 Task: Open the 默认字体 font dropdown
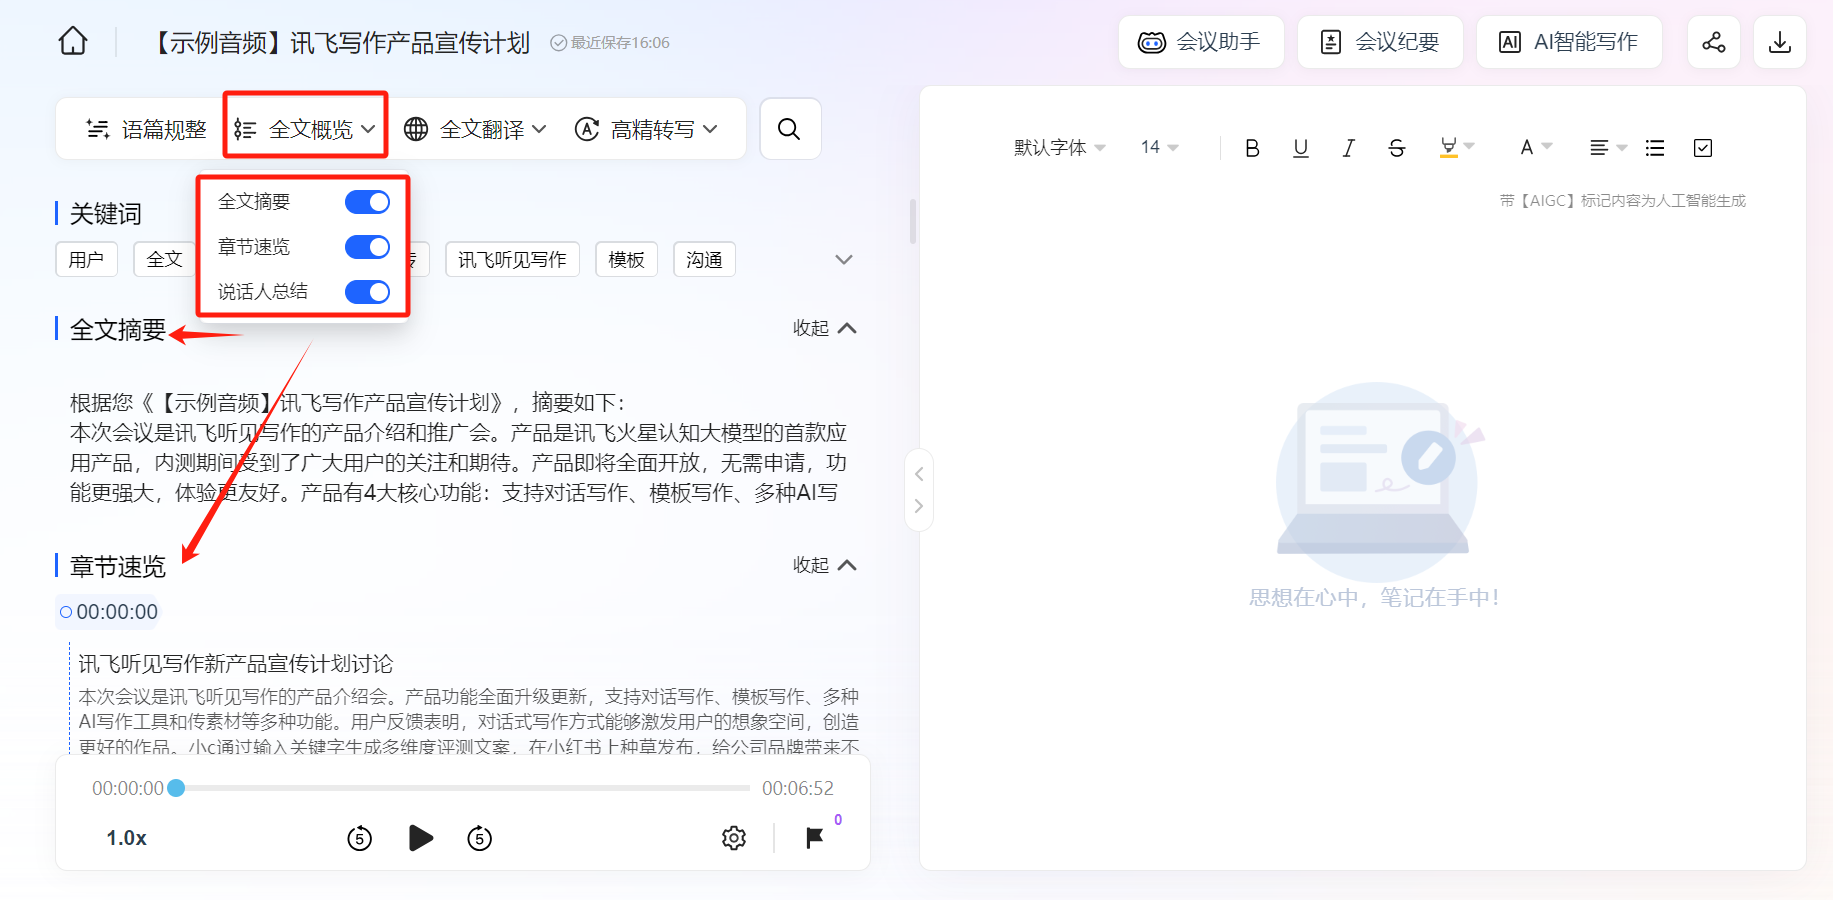1059,148
